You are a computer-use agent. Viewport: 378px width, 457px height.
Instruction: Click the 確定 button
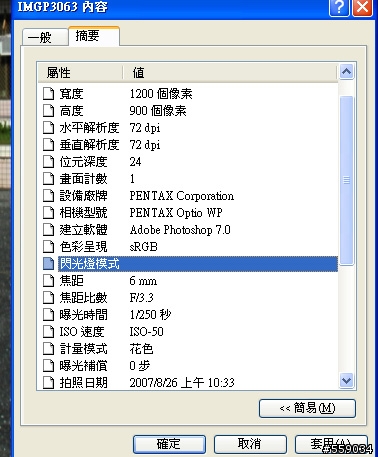tap(169, 444)
